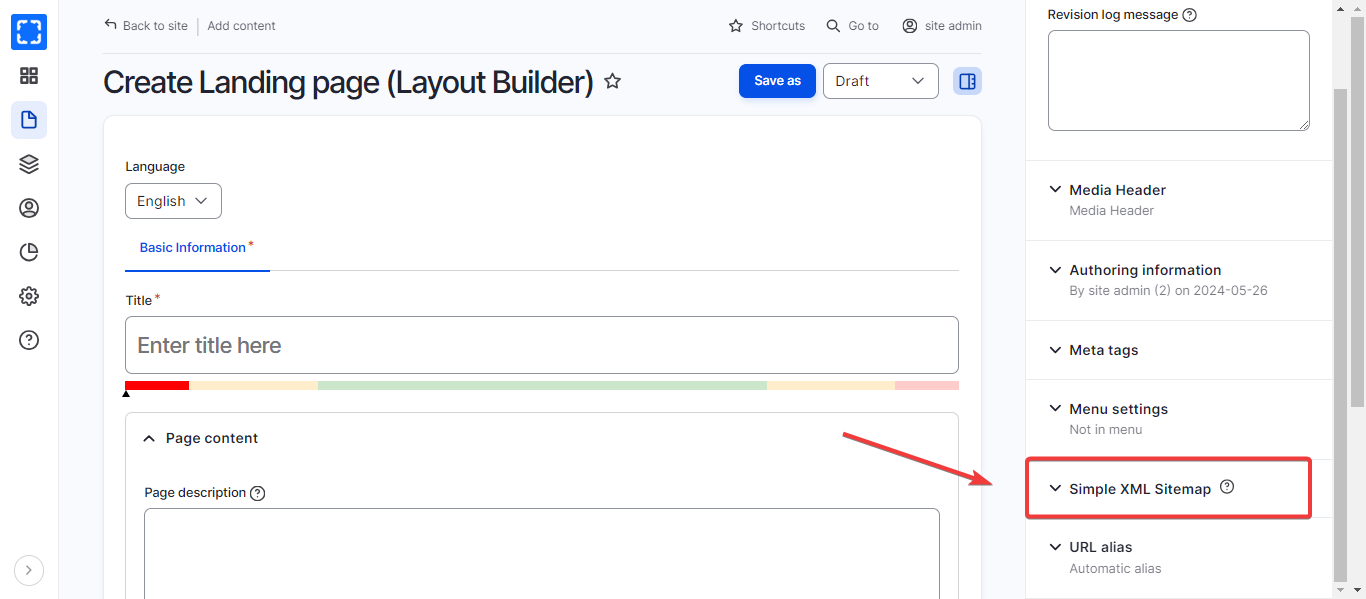Open the site admin user menu
The height and width of the screenshot is (599, 1366).
click(x=942, y=26)
